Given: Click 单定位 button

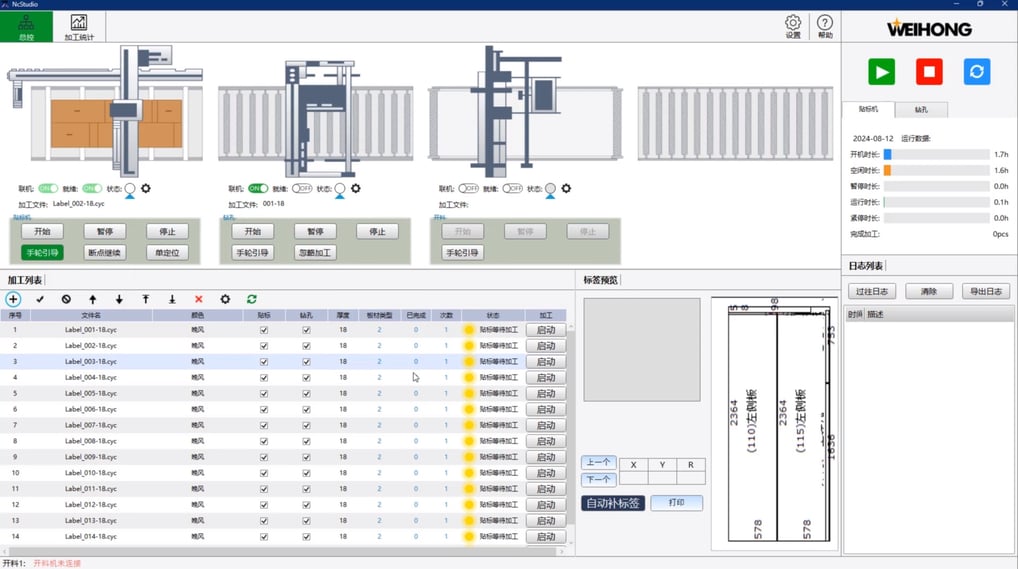Looking at the screenshot, I should coord(167,253).
